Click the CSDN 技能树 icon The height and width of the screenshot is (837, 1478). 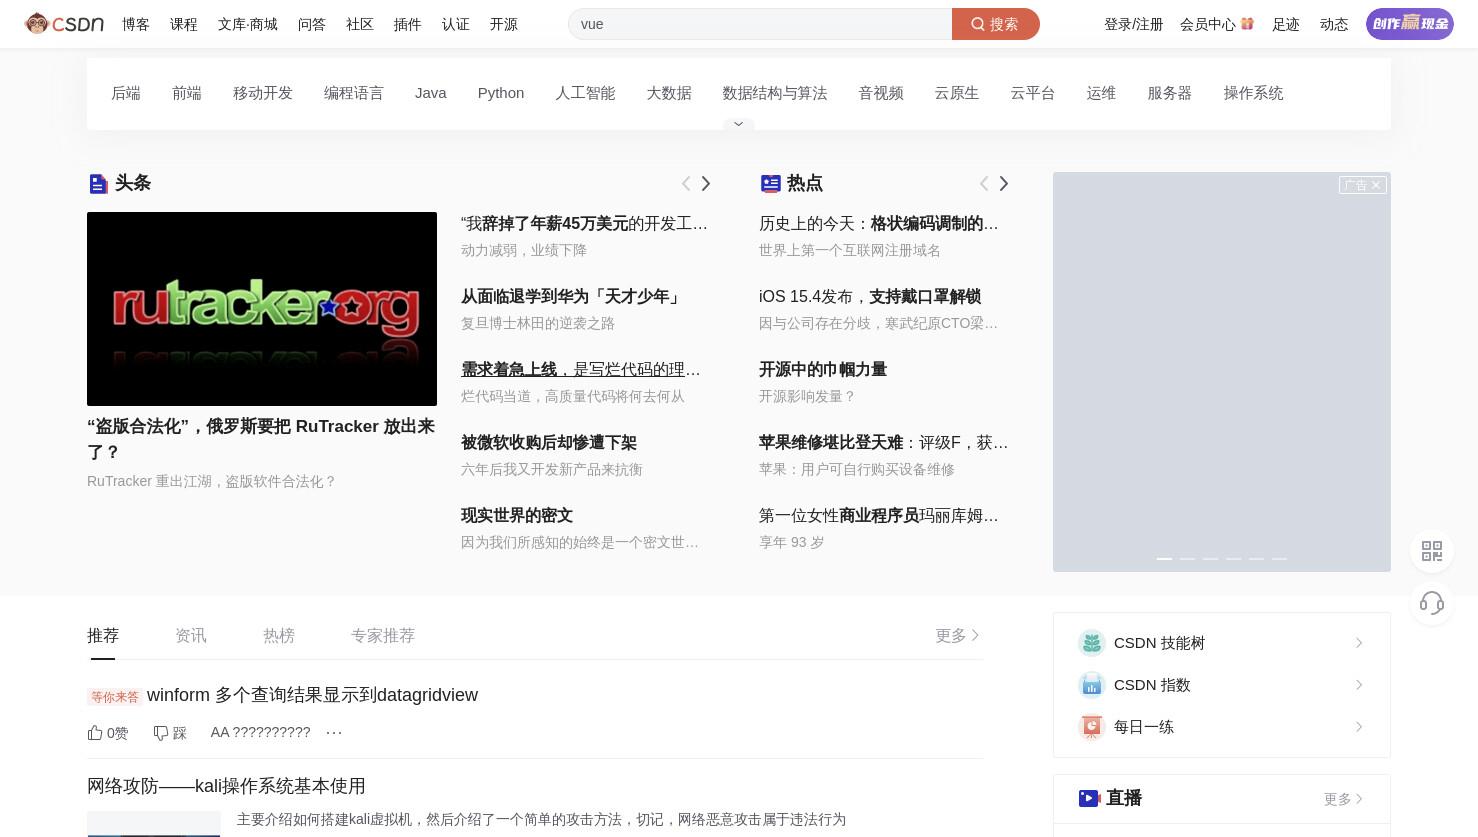click(1092, 643)
